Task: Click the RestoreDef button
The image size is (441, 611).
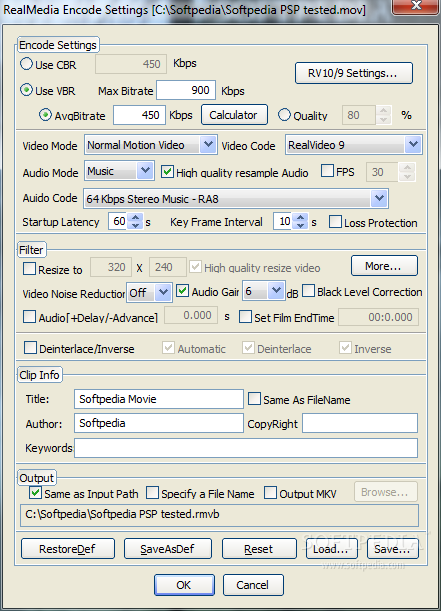Action: click(x=68, y=549)
